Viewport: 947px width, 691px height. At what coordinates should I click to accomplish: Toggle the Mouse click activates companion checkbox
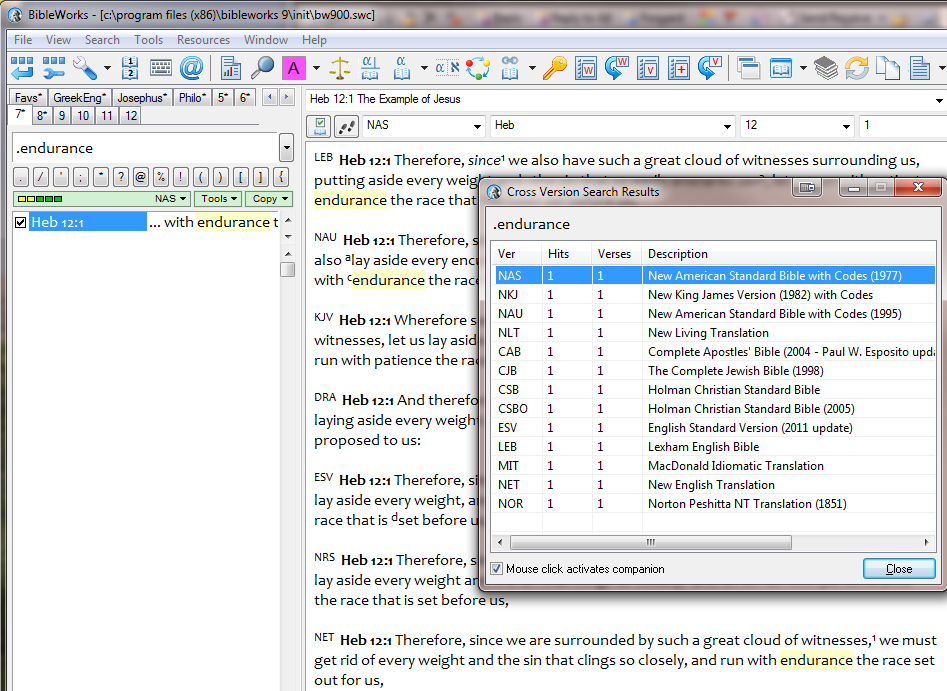click(x=497, y=568)
